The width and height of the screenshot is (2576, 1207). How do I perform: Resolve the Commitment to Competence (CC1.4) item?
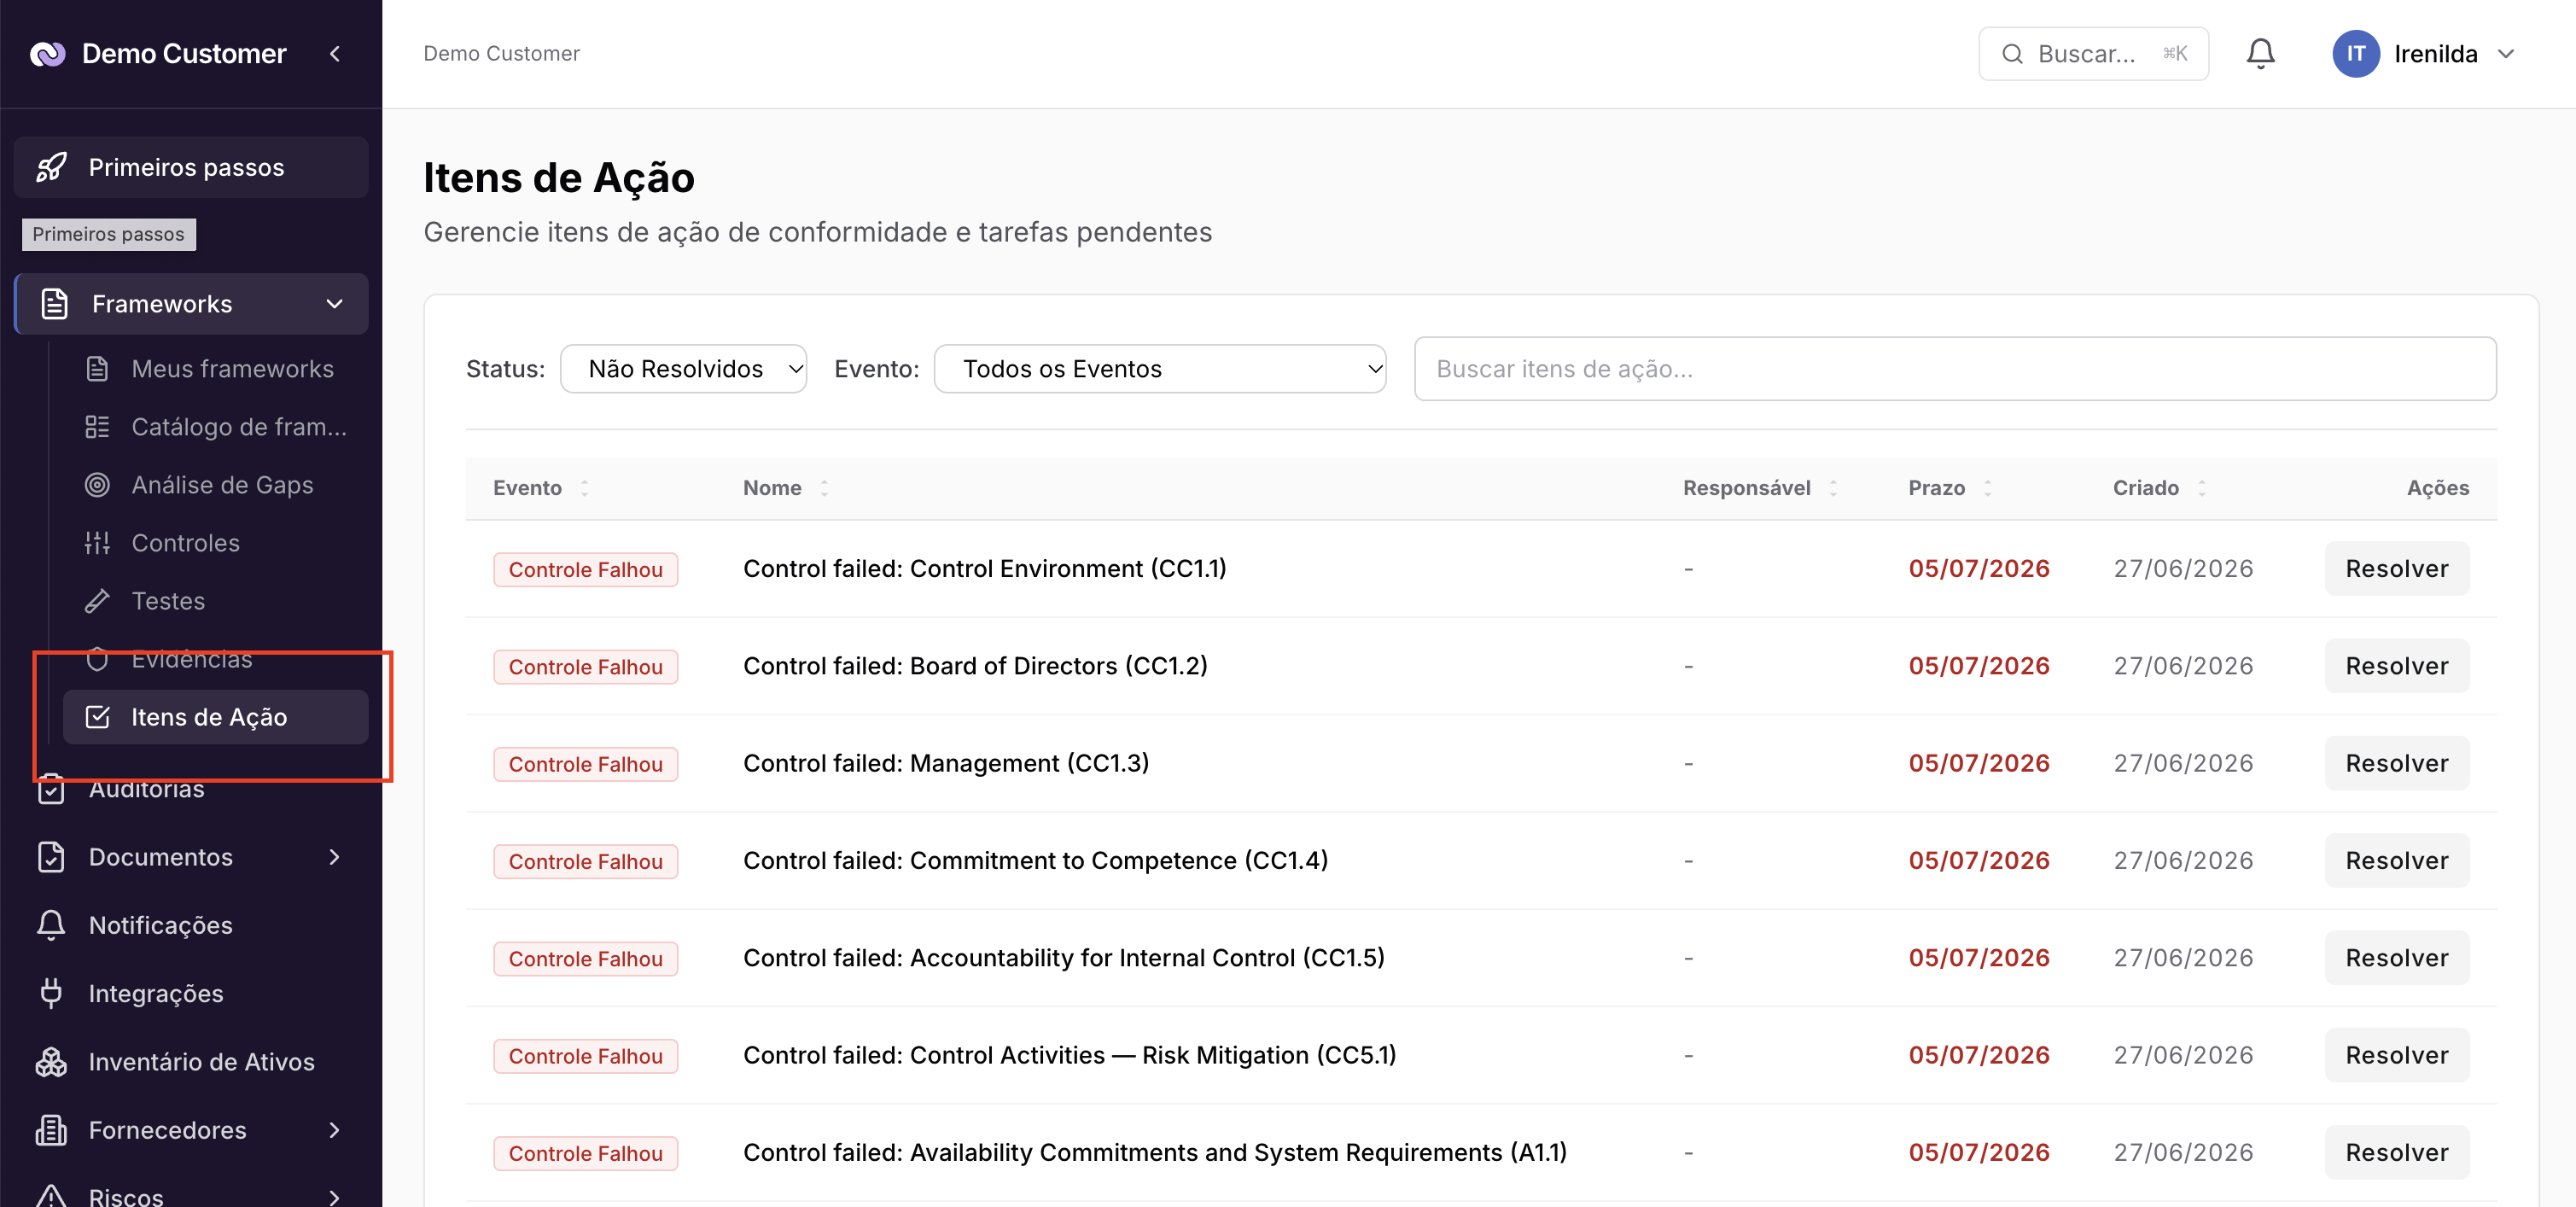pyautogui.click(x=2396, y=861)
